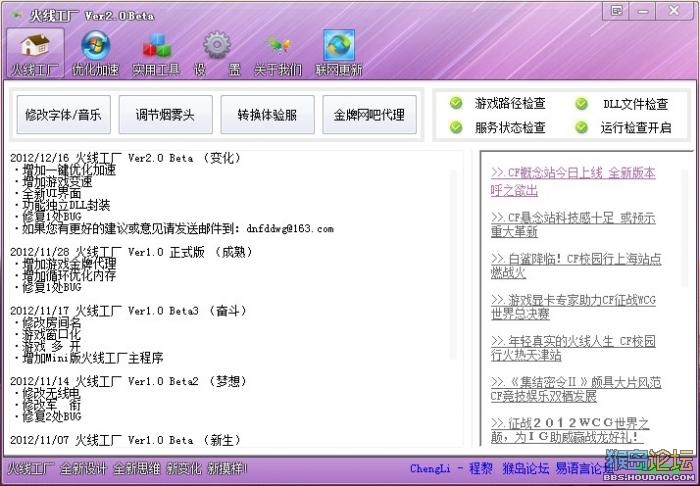Click the 服务状态检查 label

click(x=510, y=128)
